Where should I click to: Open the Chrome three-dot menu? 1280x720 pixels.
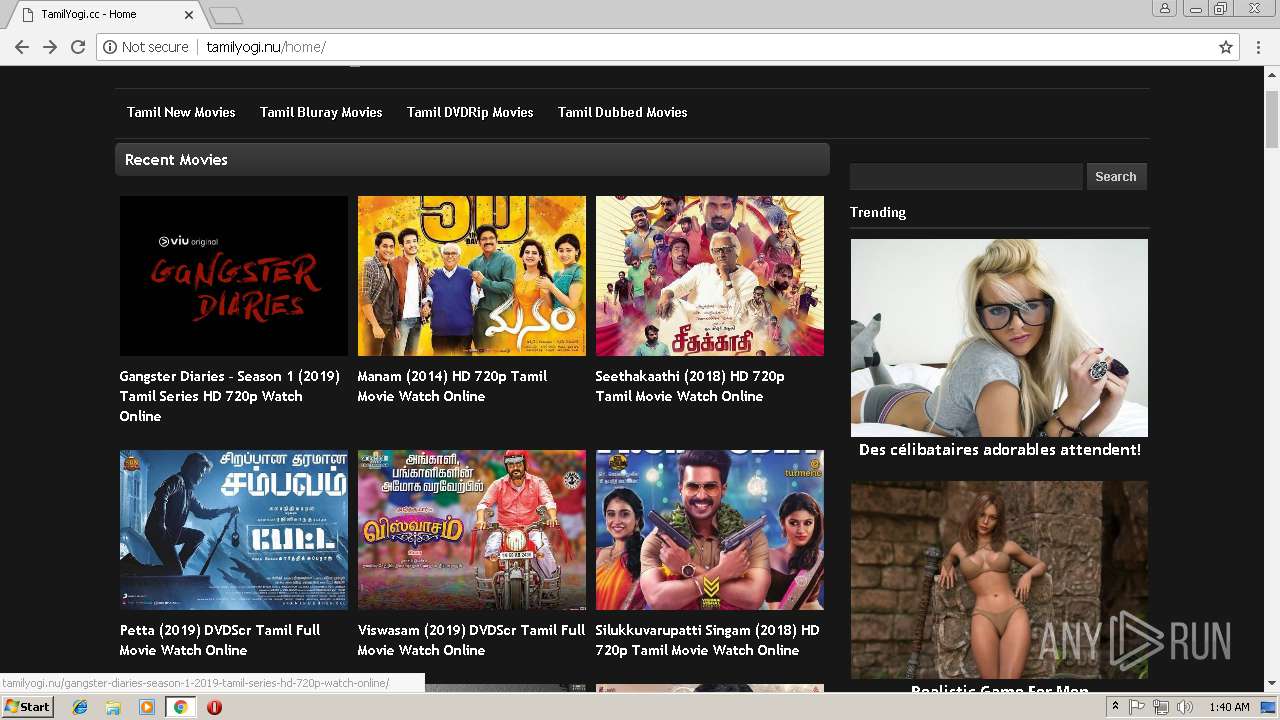click(1258, 47)
